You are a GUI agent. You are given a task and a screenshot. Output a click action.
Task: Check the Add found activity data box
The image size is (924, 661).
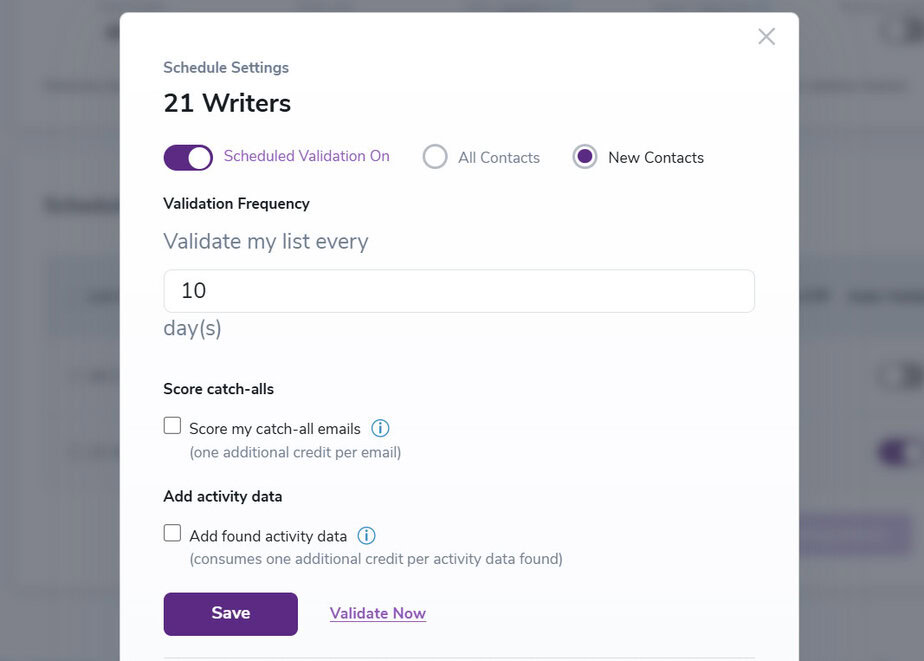click(172, 533)
